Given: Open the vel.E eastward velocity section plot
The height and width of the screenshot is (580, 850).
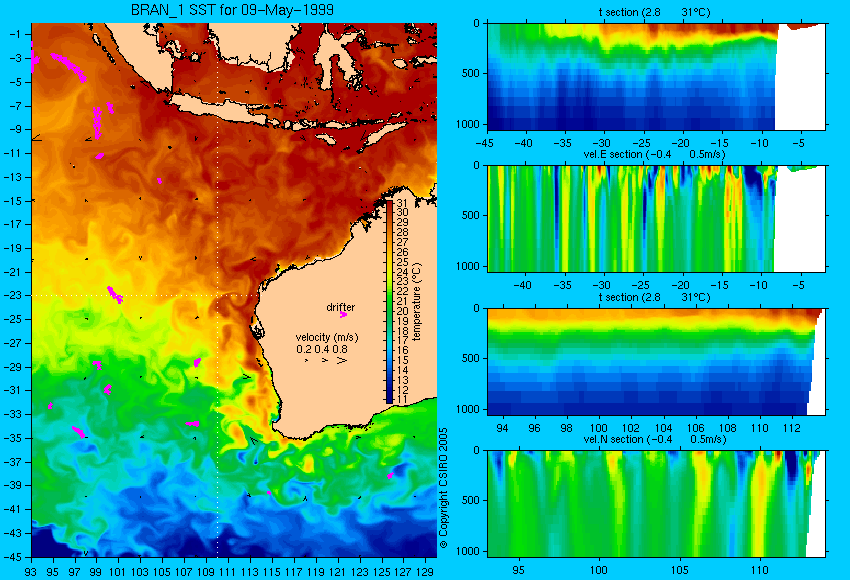Looking at the screenshot, I should [x=656, y=218].
